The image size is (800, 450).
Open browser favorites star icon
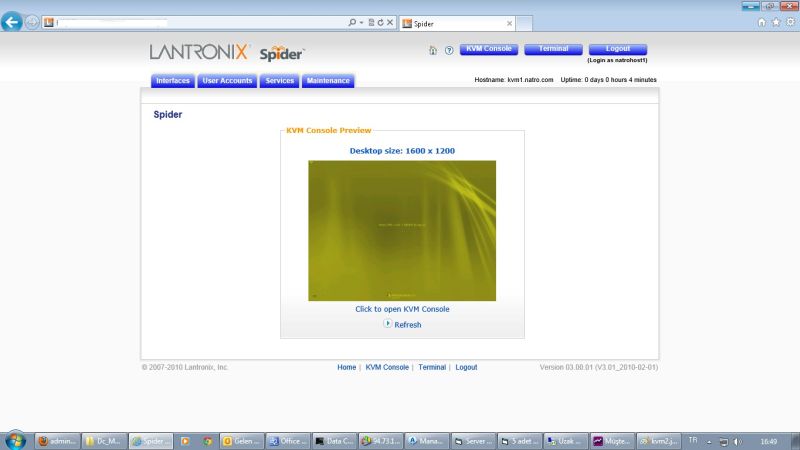coord(776,22)
